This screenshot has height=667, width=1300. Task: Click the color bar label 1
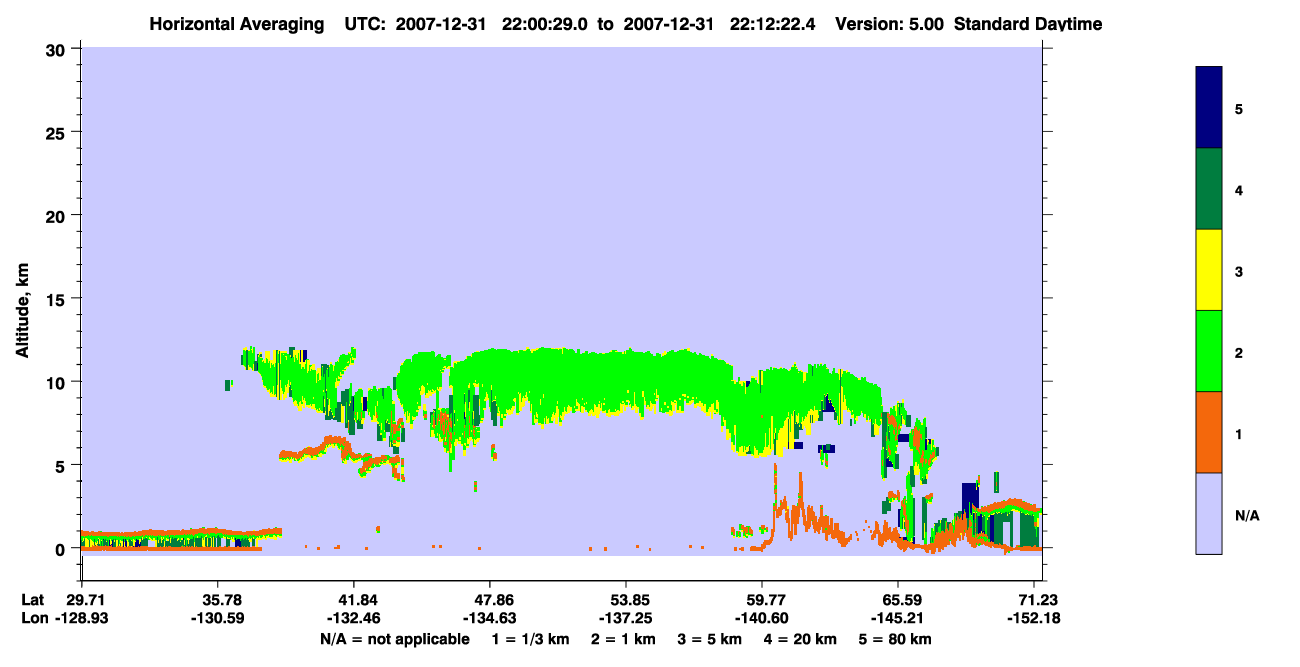tap(1239, 434)
